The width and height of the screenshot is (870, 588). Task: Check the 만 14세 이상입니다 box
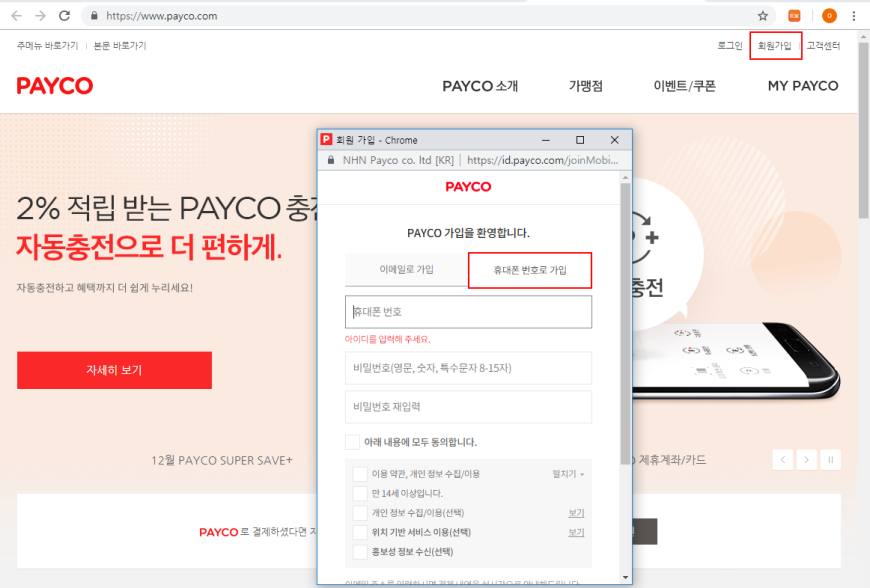coord(360,493)
